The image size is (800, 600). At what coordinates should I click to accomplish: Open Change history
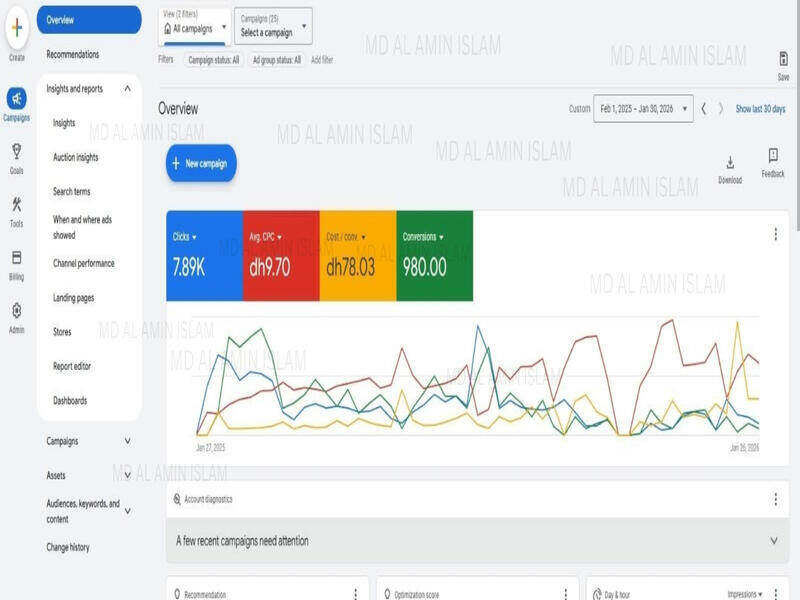68,547
